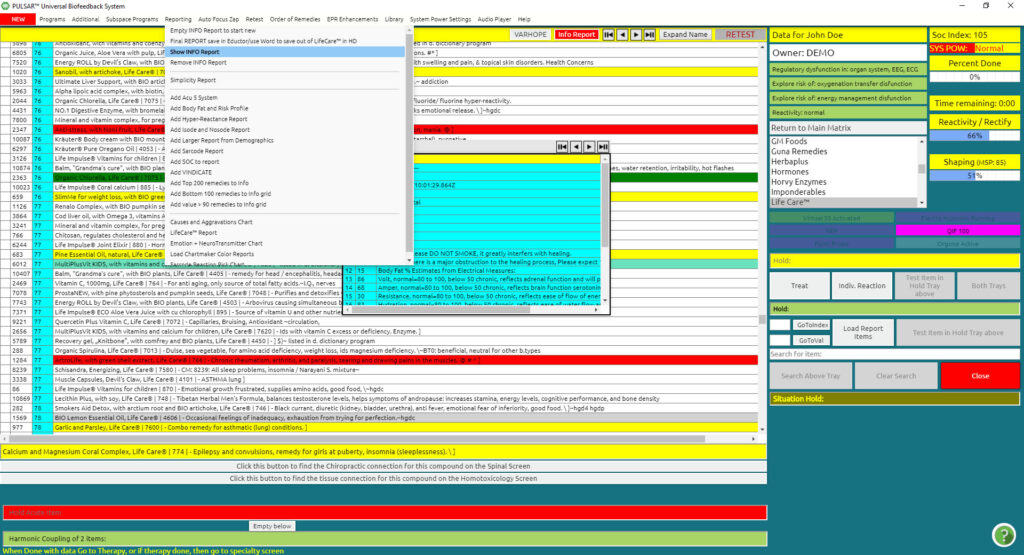Open the Library menu
This screenshot has height=555, width=1024.
point(394,19)
